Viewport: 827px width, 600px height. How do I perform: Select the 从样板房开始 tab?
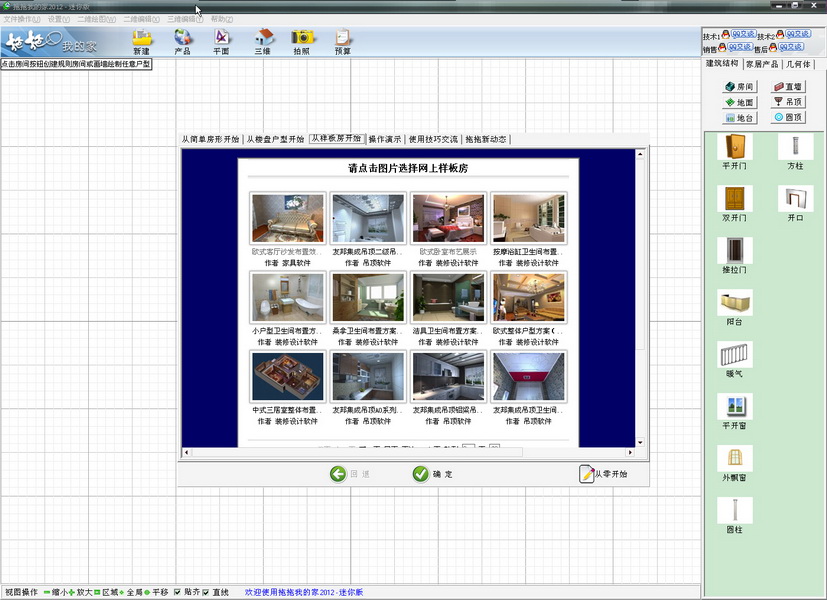(336, 139)
